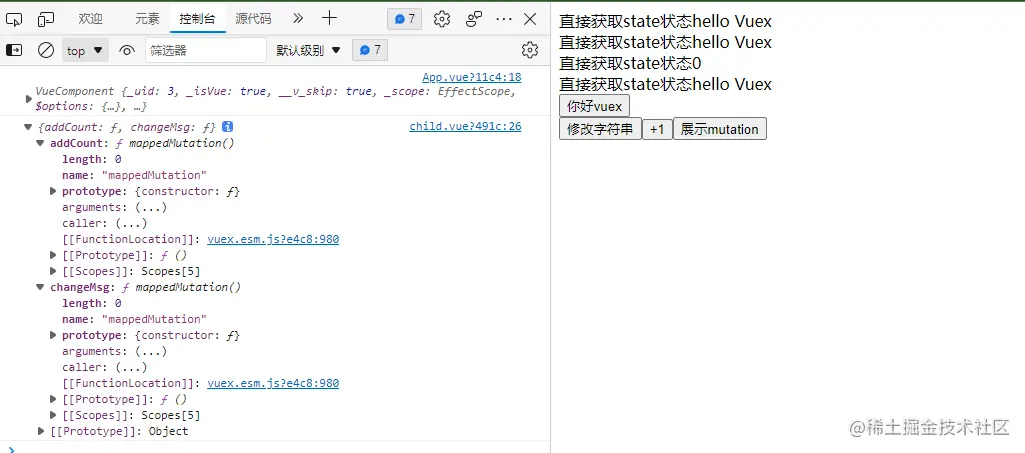Image resolution: width=1025 pixels, height=453 pixels.
Task: Expand the [[Prototype]]: Object node
Action: 41,431
